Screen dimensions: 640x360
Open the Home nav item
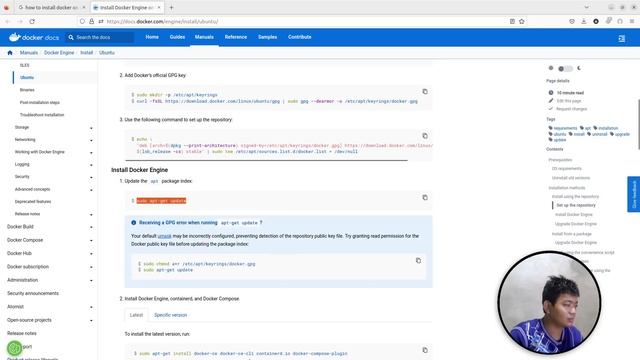point(152,37)
